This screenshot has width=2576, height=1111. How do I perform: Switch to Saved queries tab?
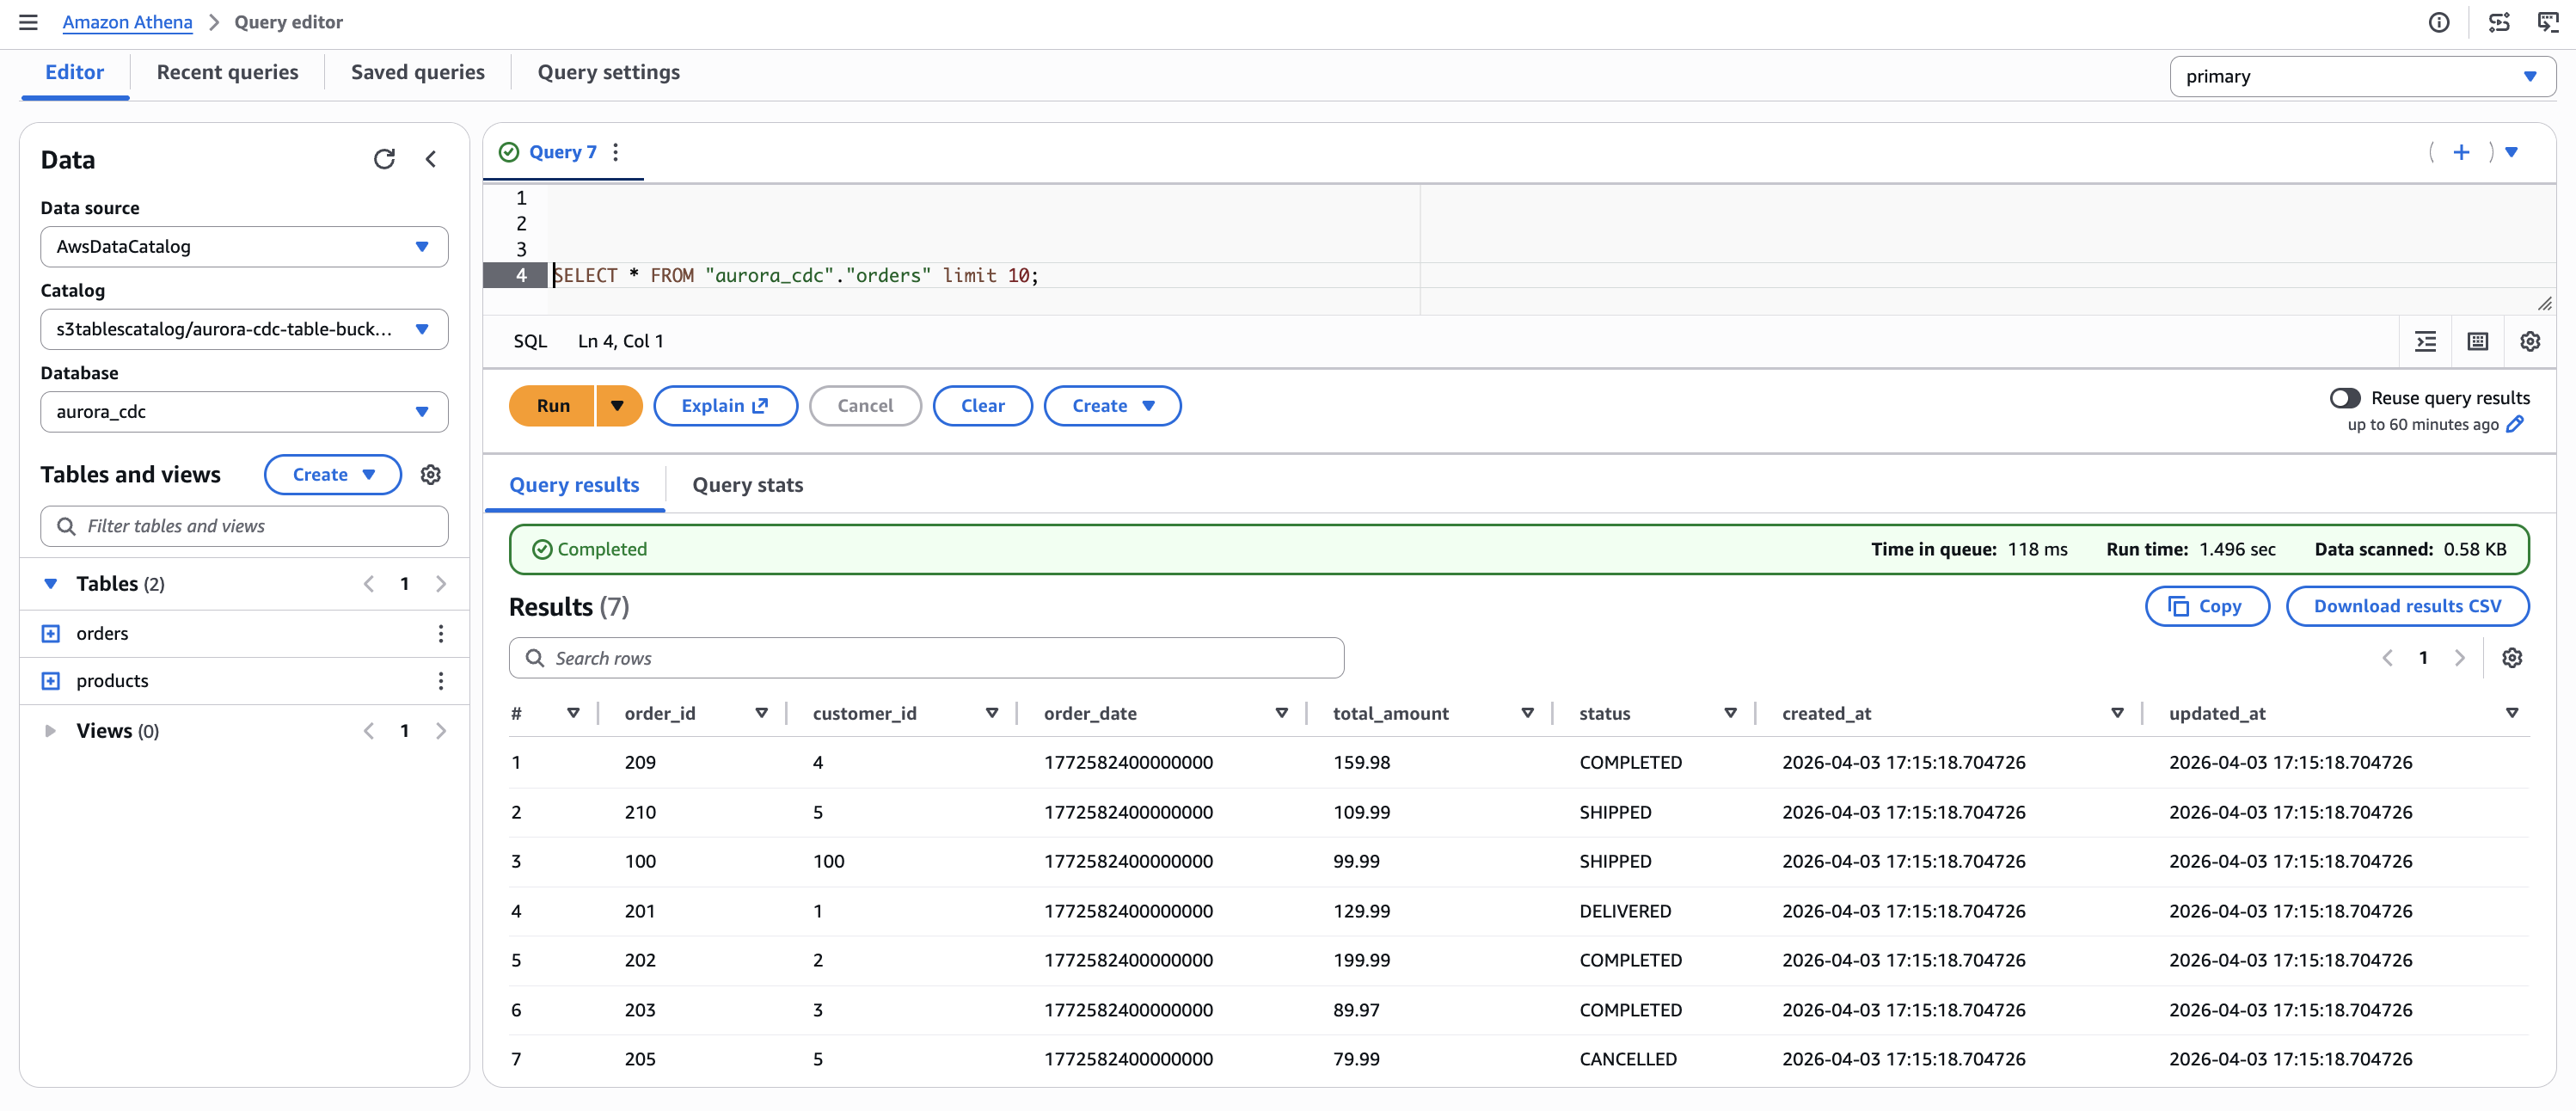coord(417,72)
